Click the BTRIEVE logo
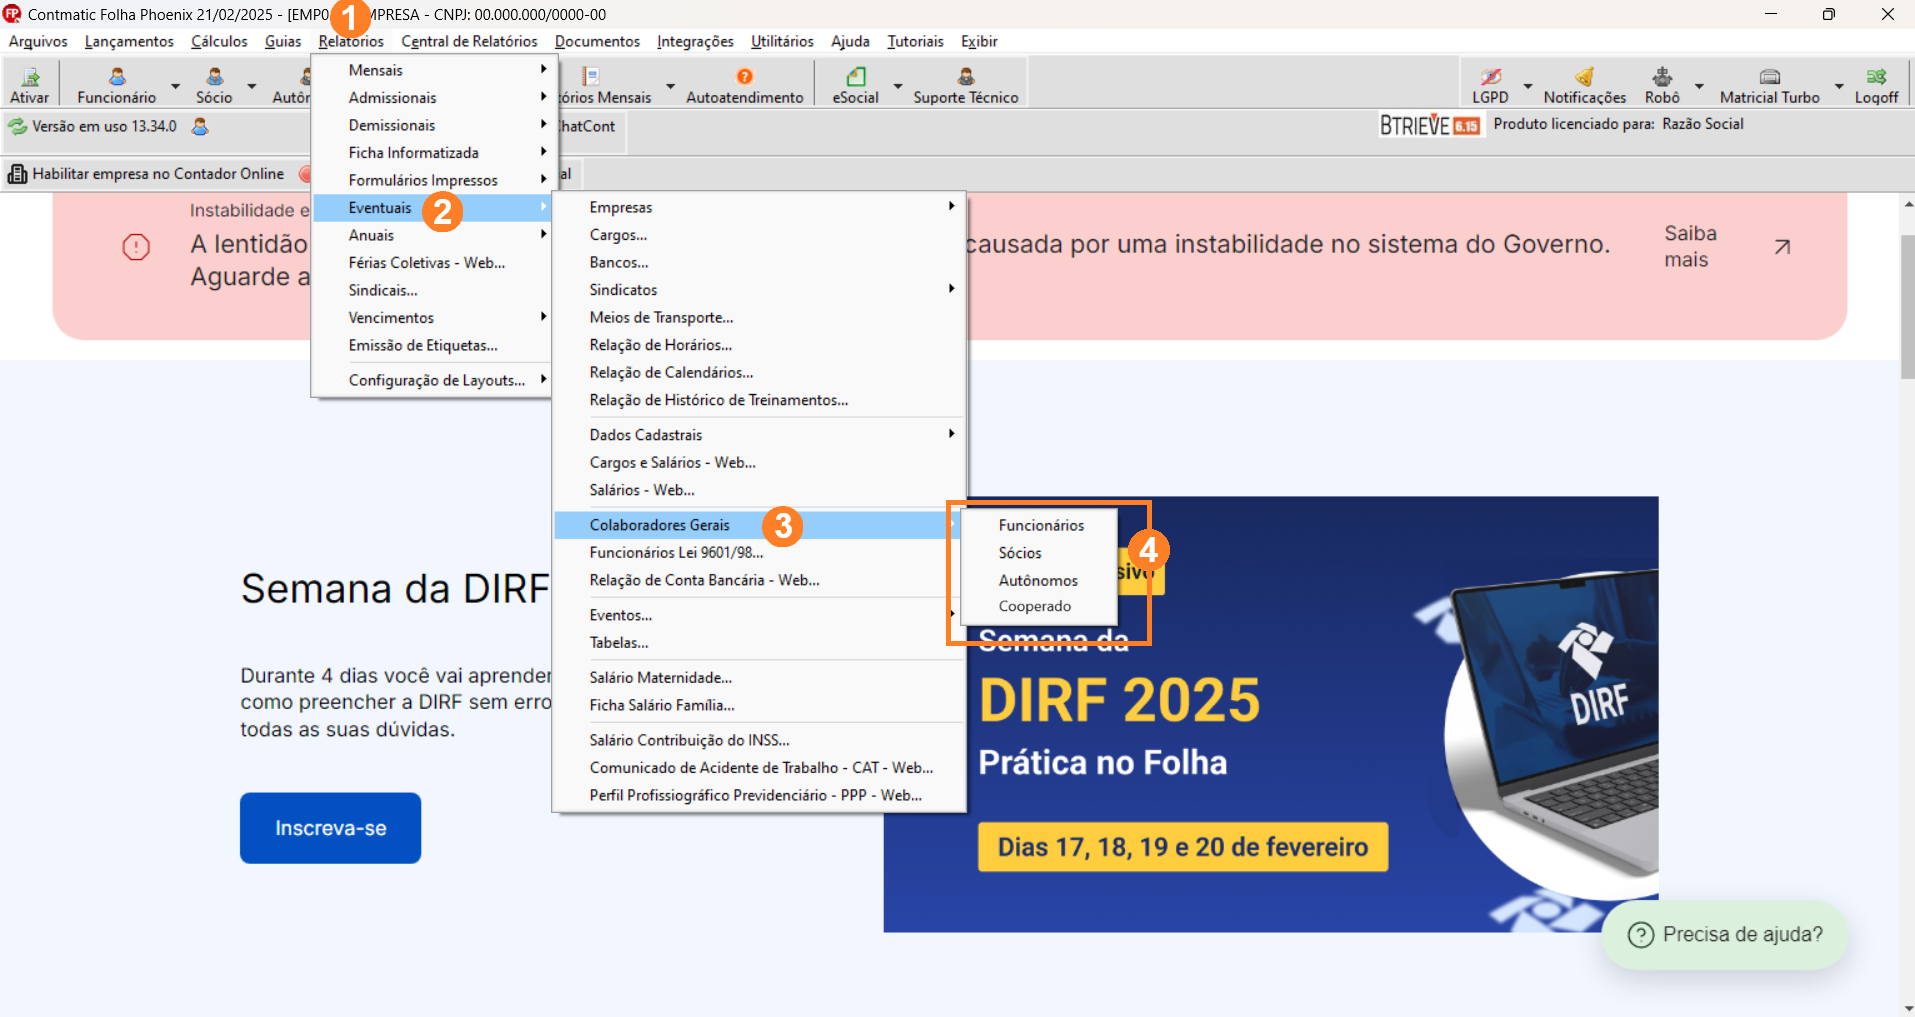 click(1430, 125)
